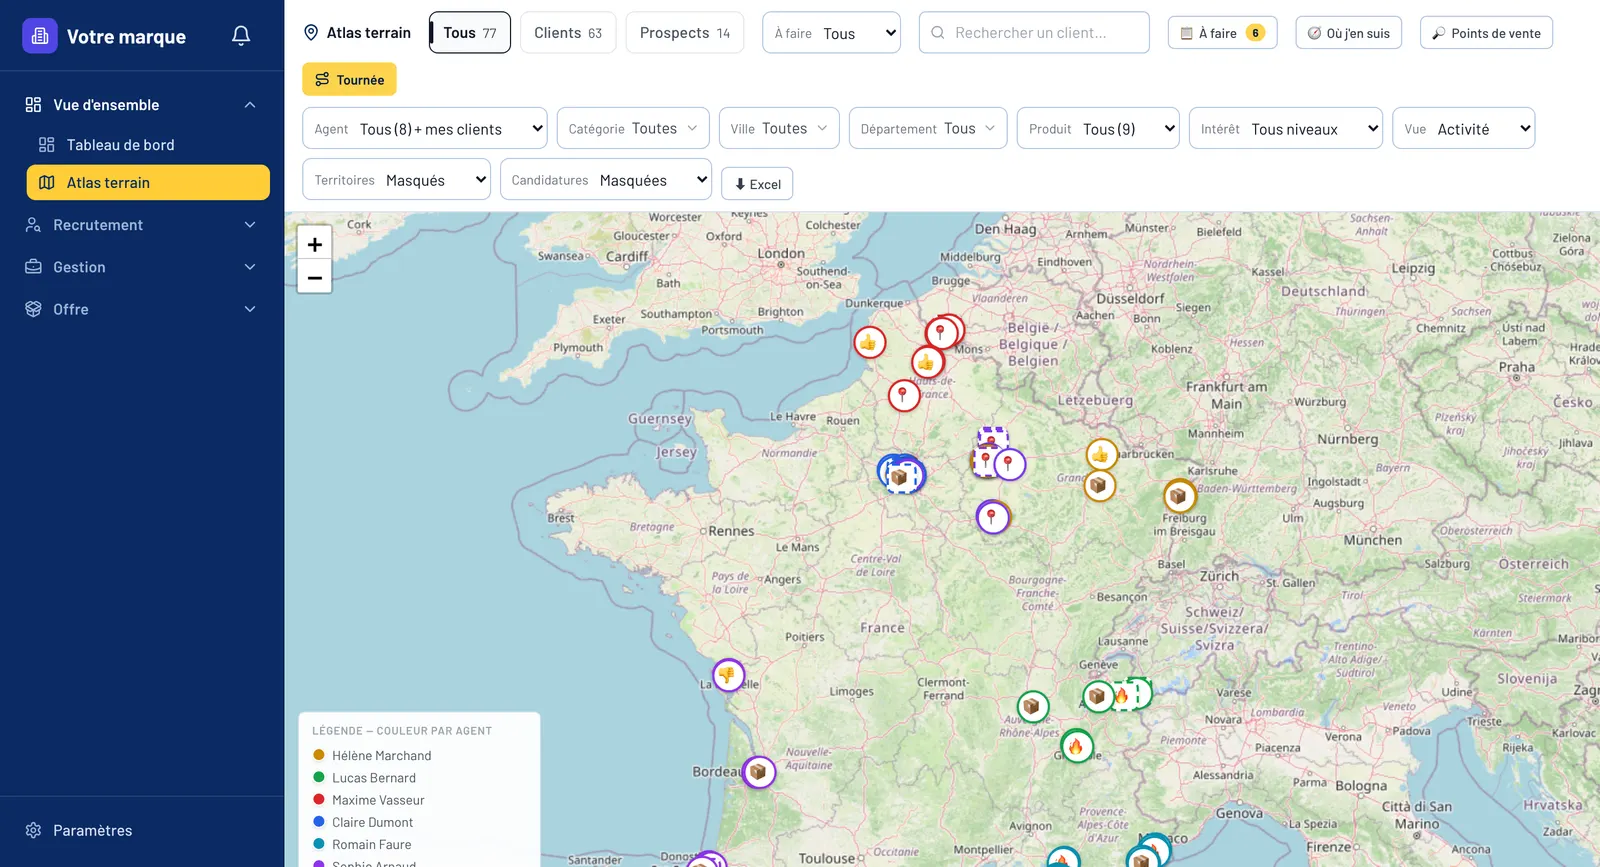Focus the Rechercher un client search field
1600x867 pixels.
pos(1034,33)
